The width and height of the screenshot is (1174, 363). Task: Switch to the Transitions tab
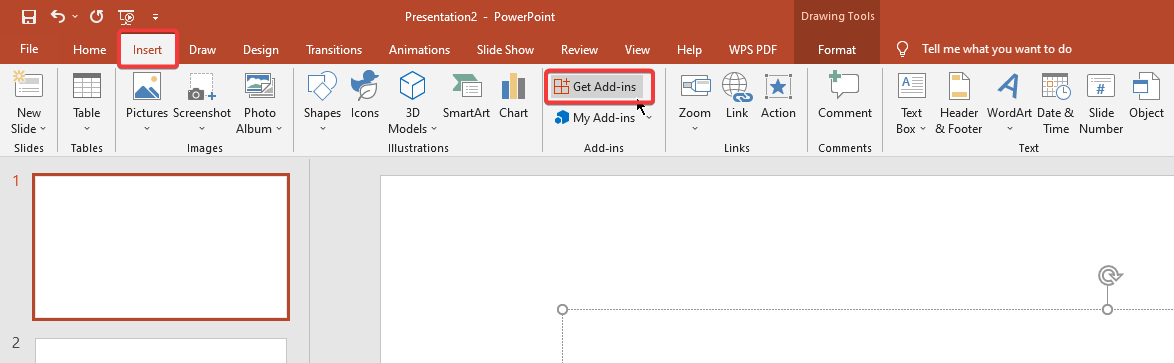334,50
